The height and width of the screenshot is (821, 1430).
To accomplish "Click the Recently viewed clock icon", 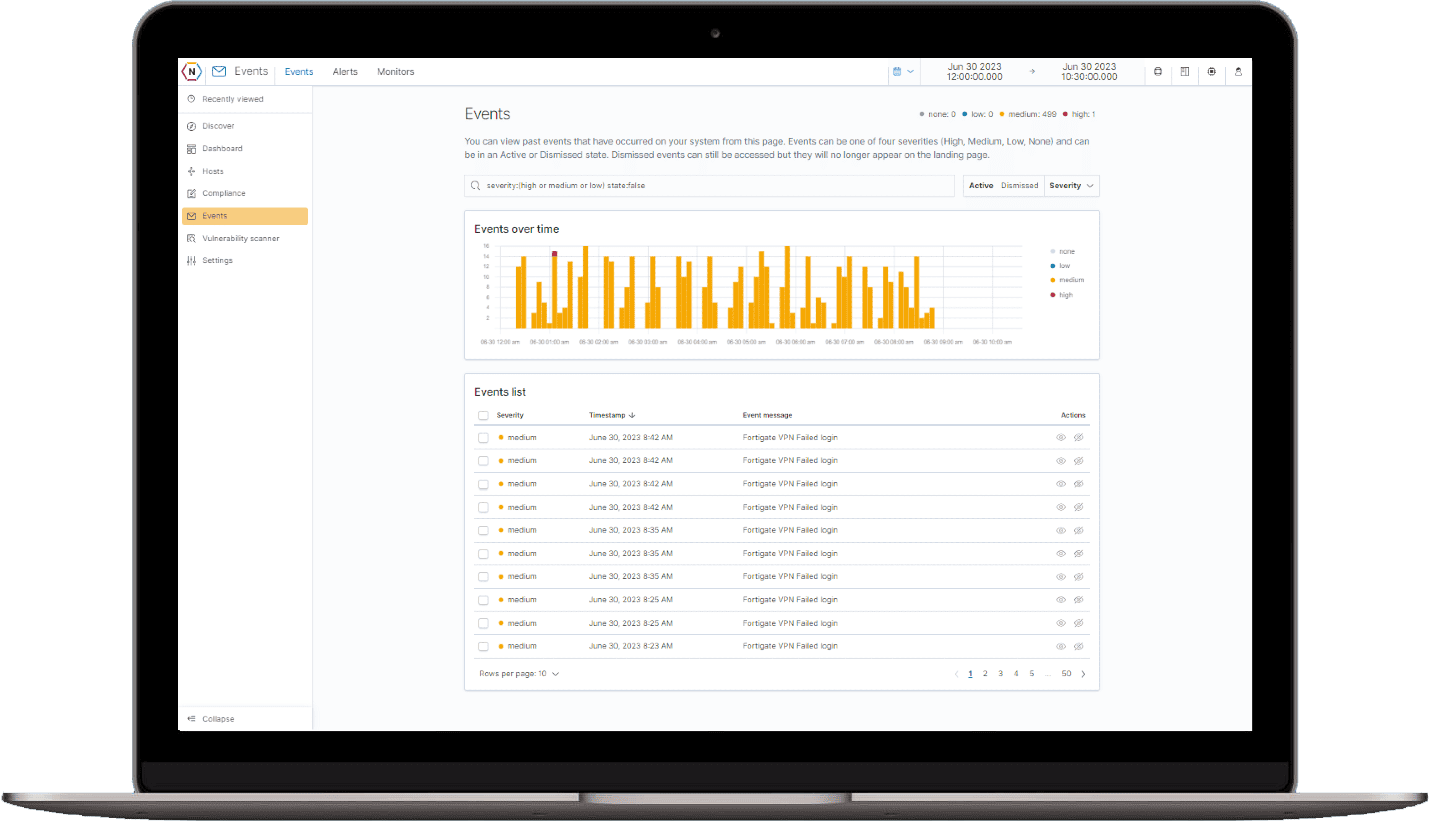I will 191,99.
